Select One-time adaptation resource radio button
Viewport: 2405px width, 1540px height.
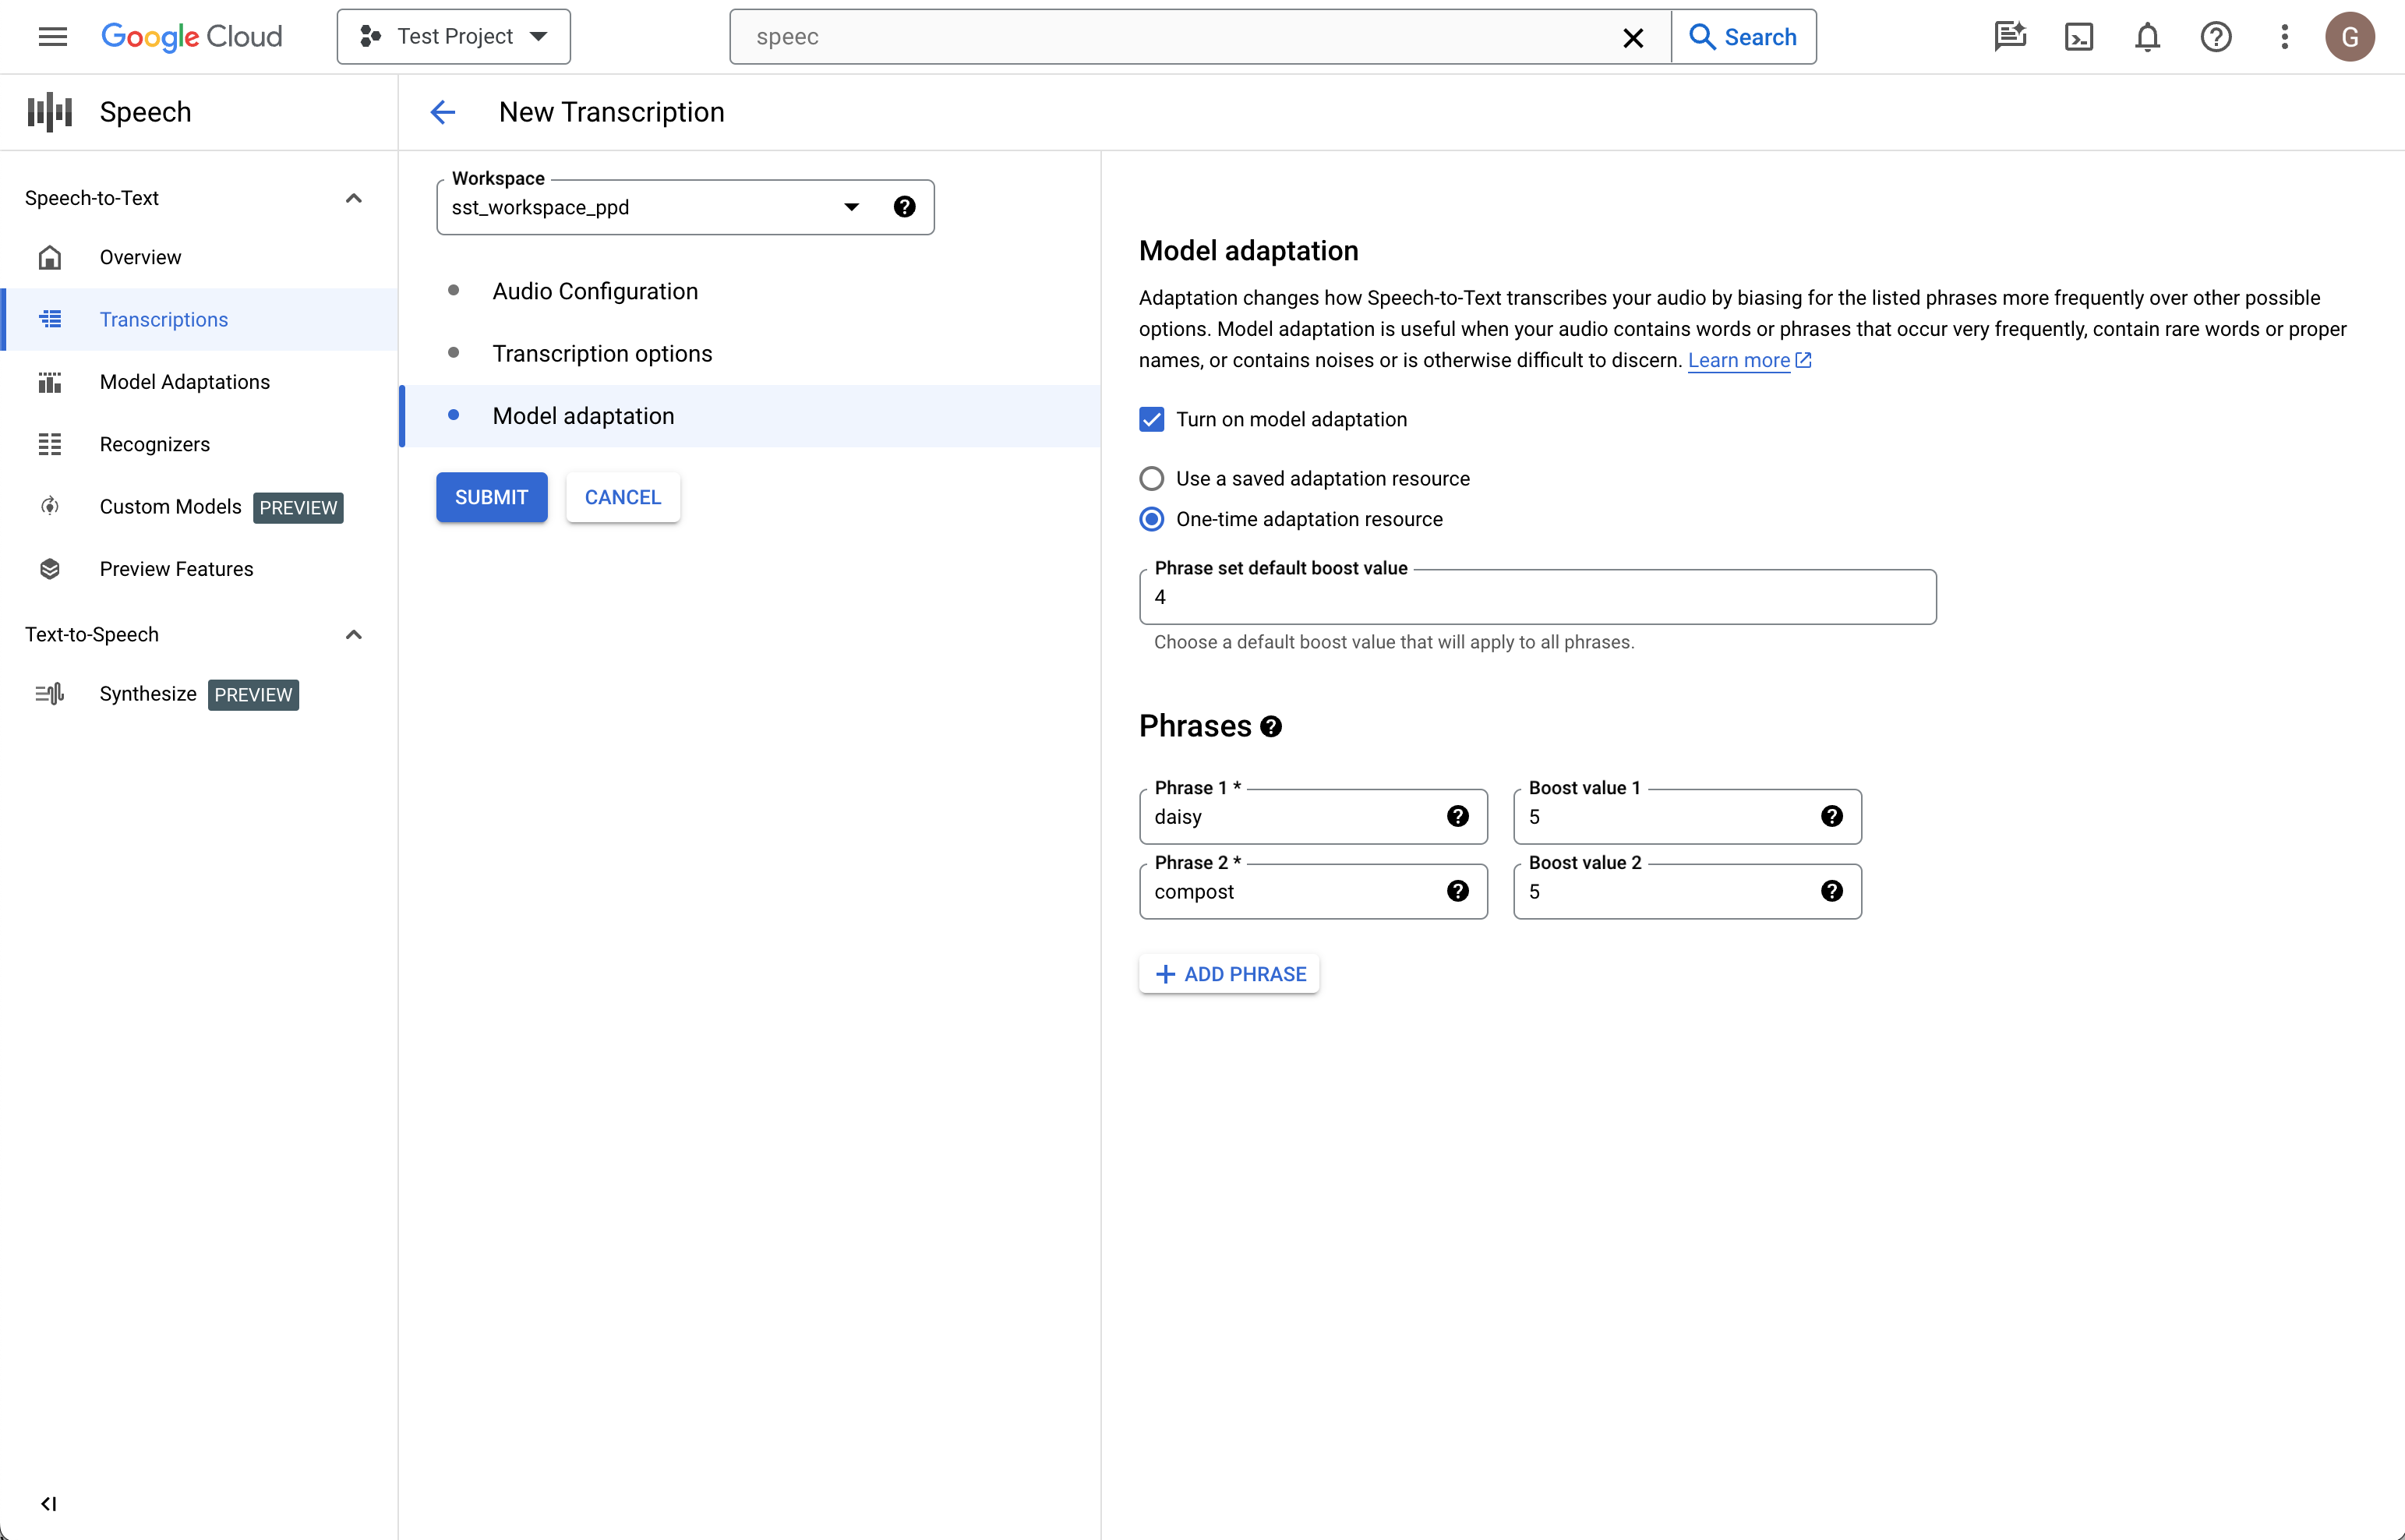1152,518
